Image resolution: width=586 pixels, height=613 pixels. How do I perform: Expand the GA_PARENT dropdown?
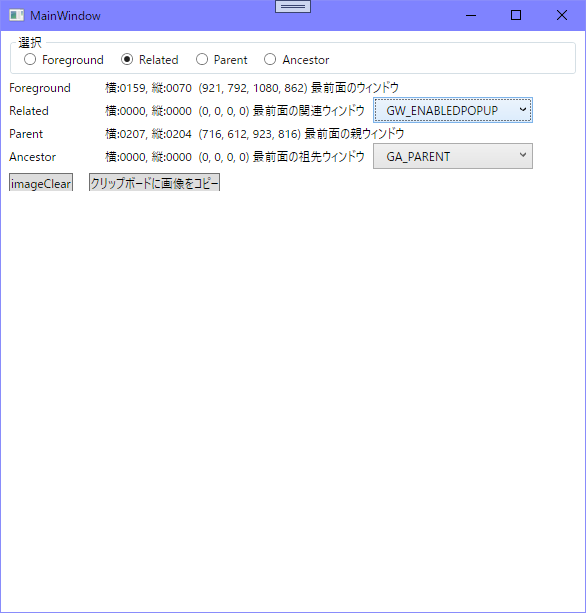[x=453, y=156]
